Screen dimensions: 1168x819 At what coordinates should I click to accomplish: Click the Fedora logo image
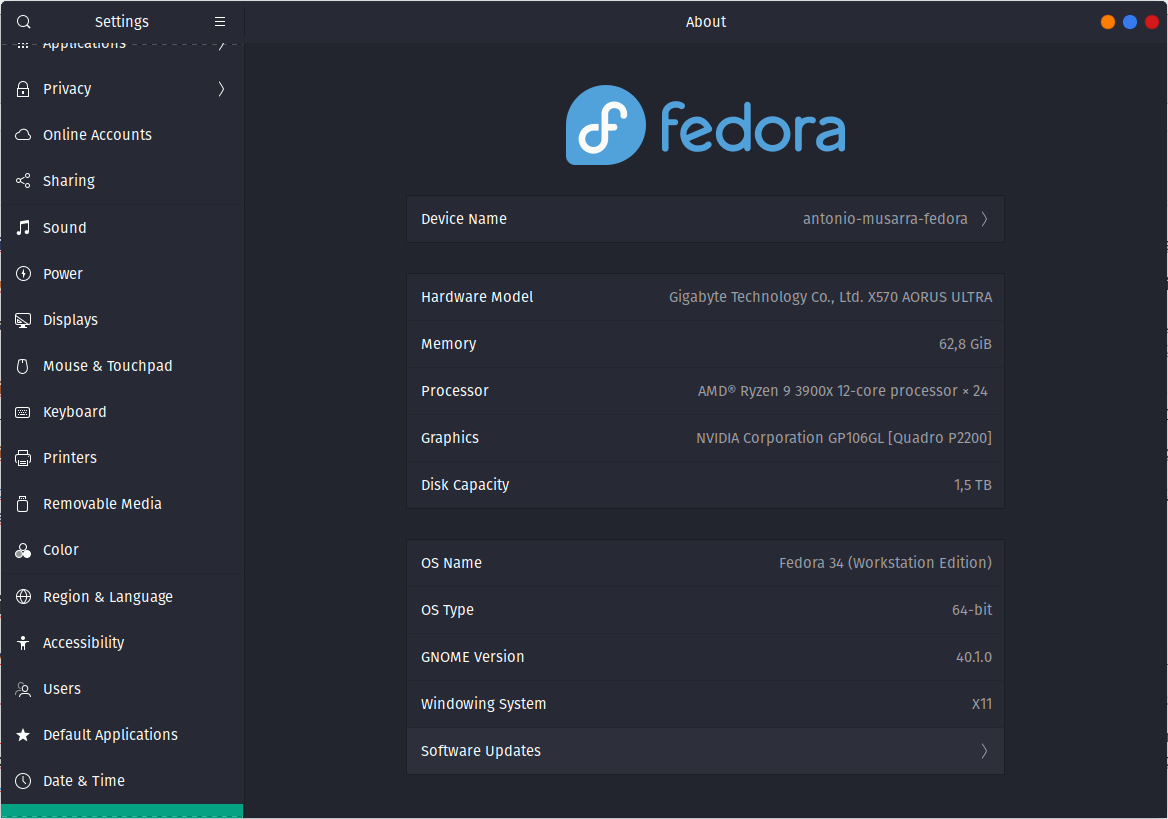705,125
